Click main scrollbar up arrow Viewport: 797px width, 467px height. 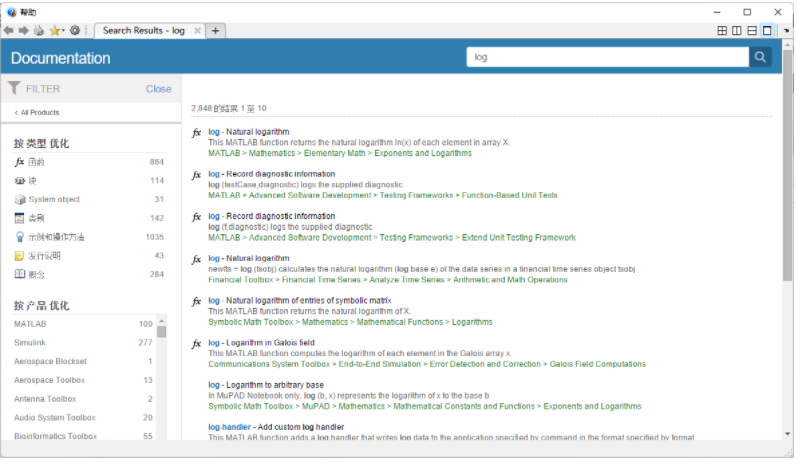point(787,45)
